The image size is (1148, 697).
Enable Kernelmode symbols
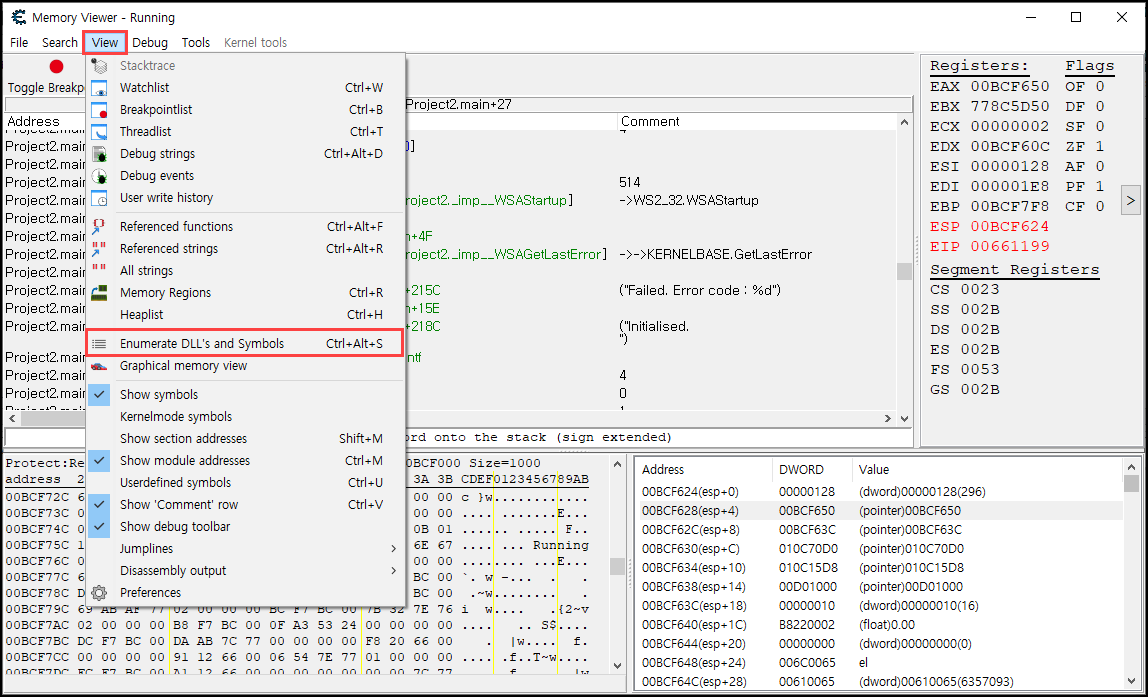coord(245,417)
